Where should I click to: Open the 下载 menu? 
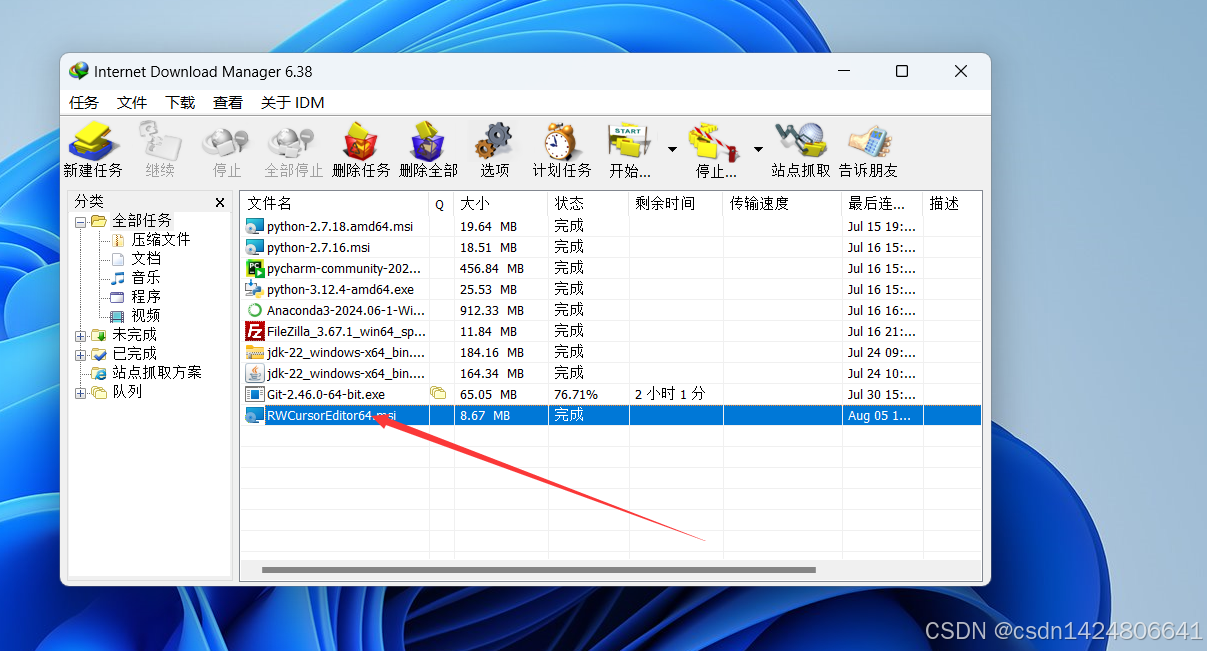click(180, 103)
